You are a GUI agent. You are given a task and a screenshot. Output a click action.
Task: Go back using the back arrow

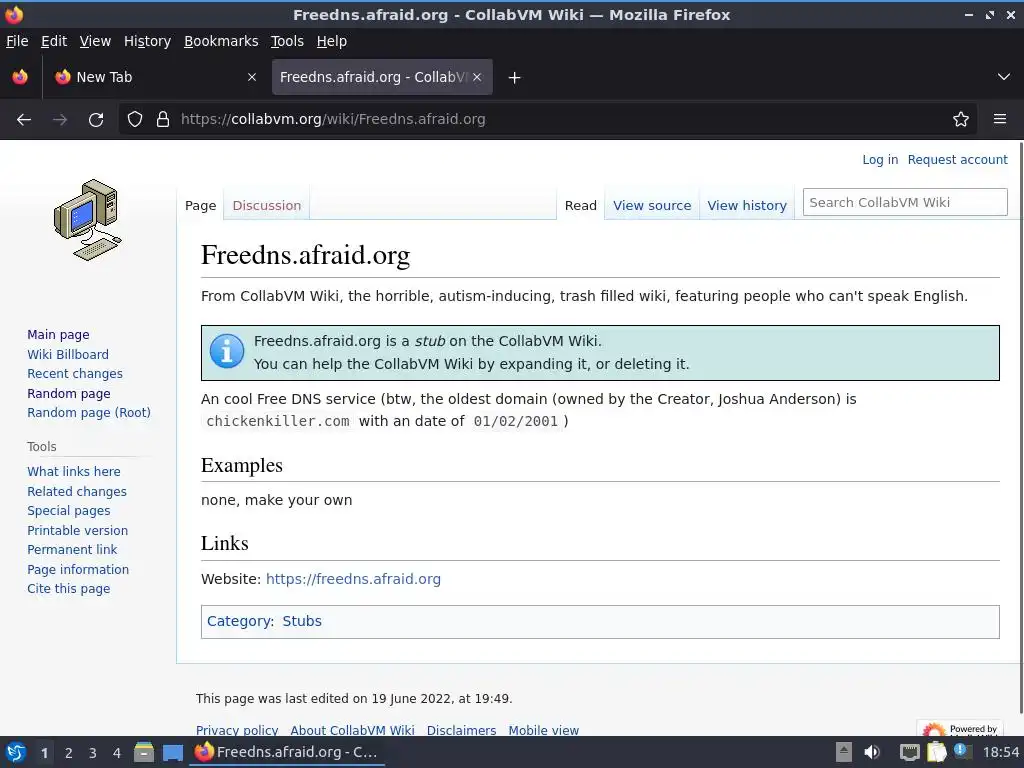click(x=24, y=120)
